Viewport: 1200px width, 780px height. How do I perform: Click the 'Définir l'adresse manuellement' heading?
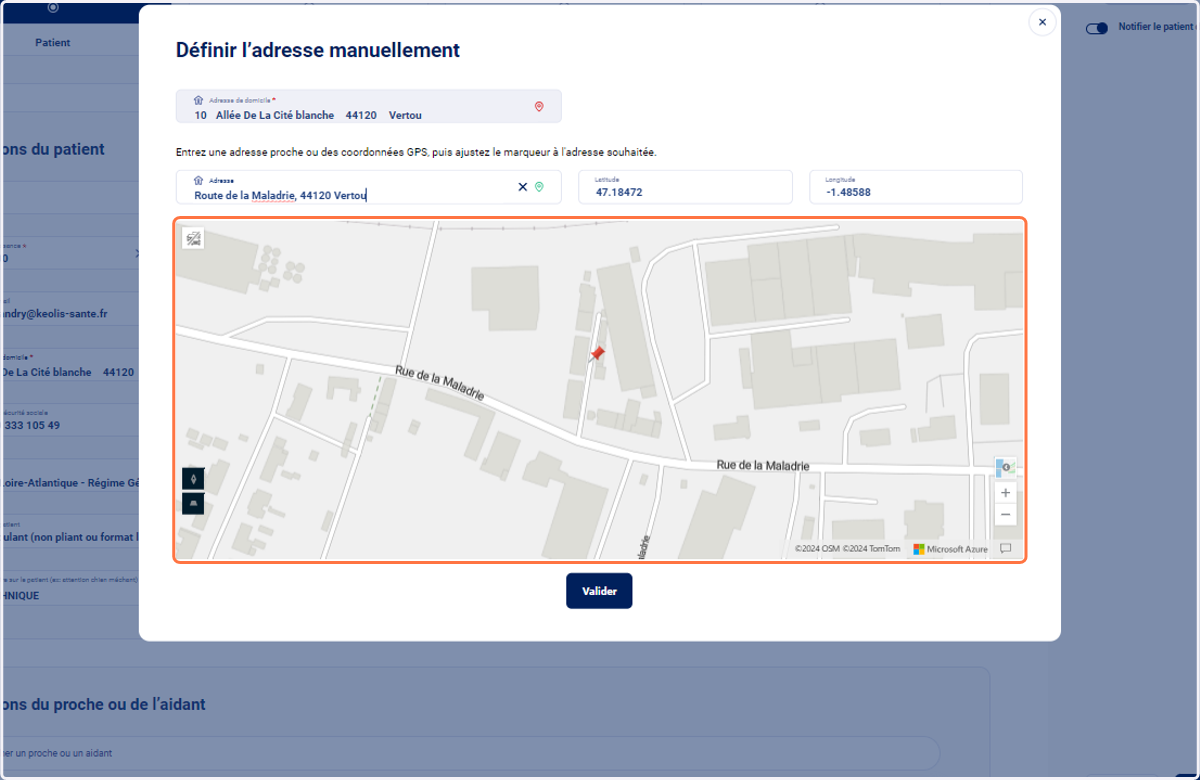tap(318, 50)
